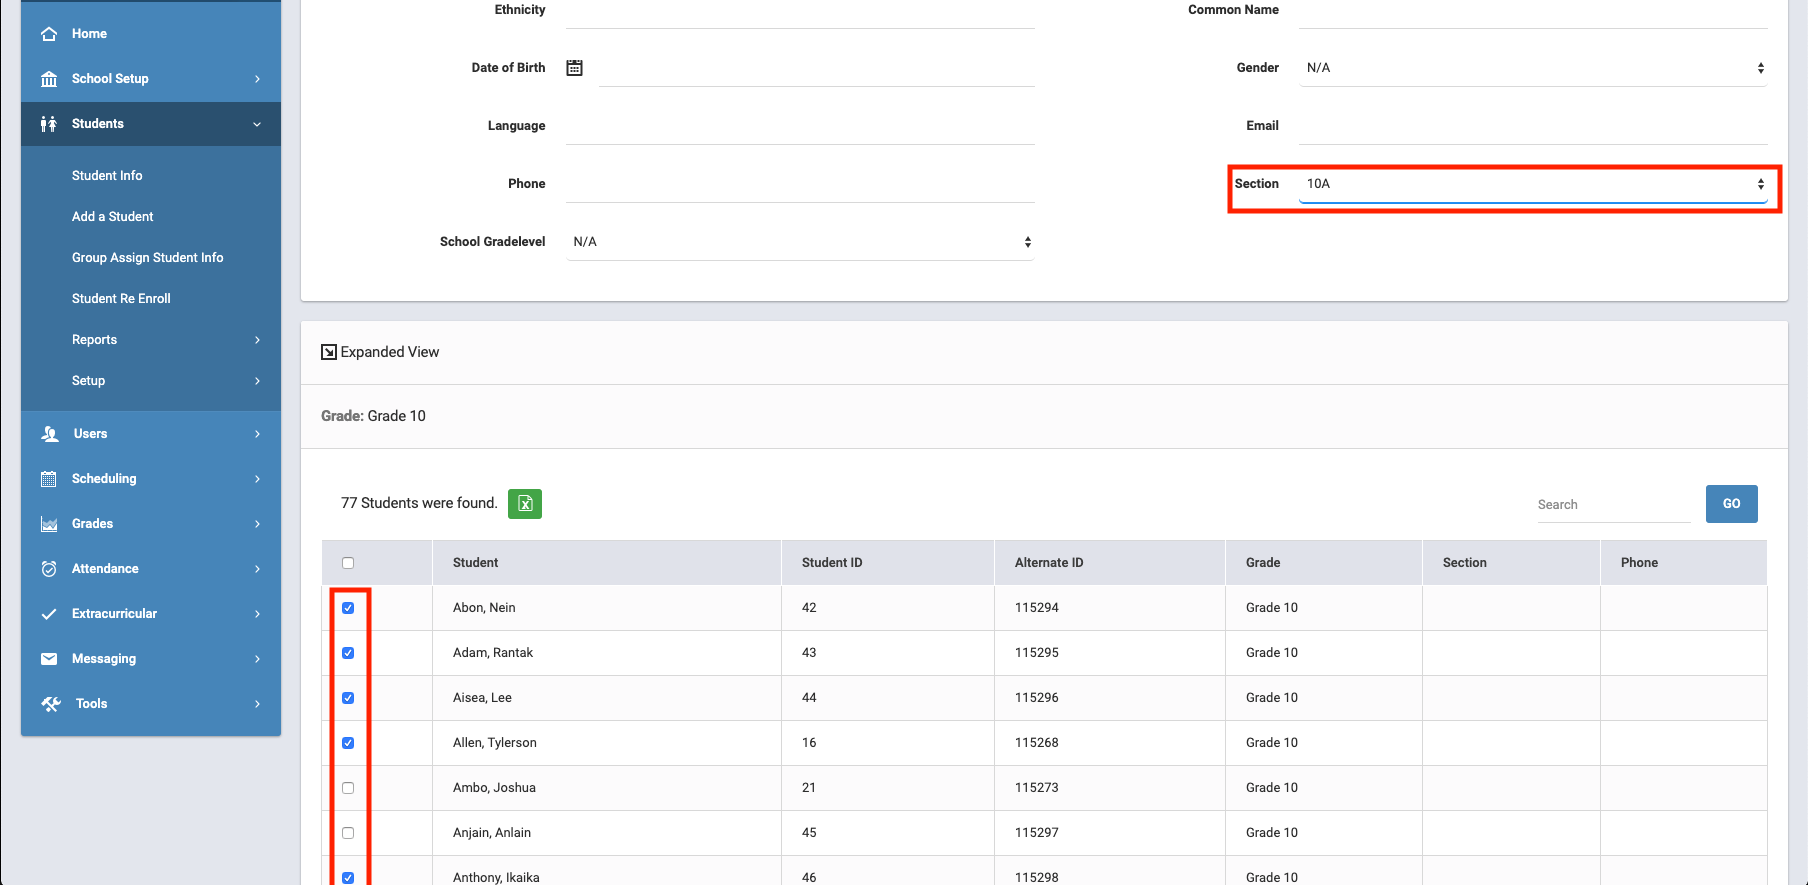Click the Messaging envelope icon

coord(49,659)
